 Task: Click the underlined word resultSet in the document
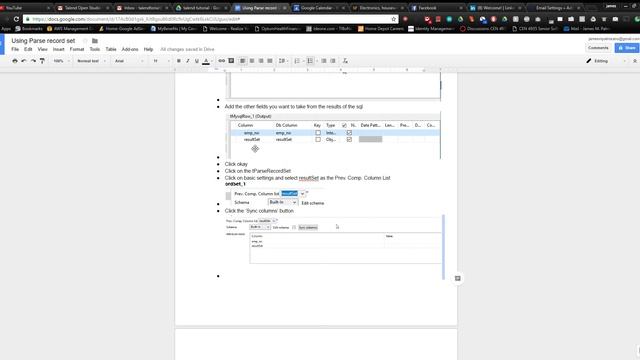pyautogui.click(x=309, y=178)
